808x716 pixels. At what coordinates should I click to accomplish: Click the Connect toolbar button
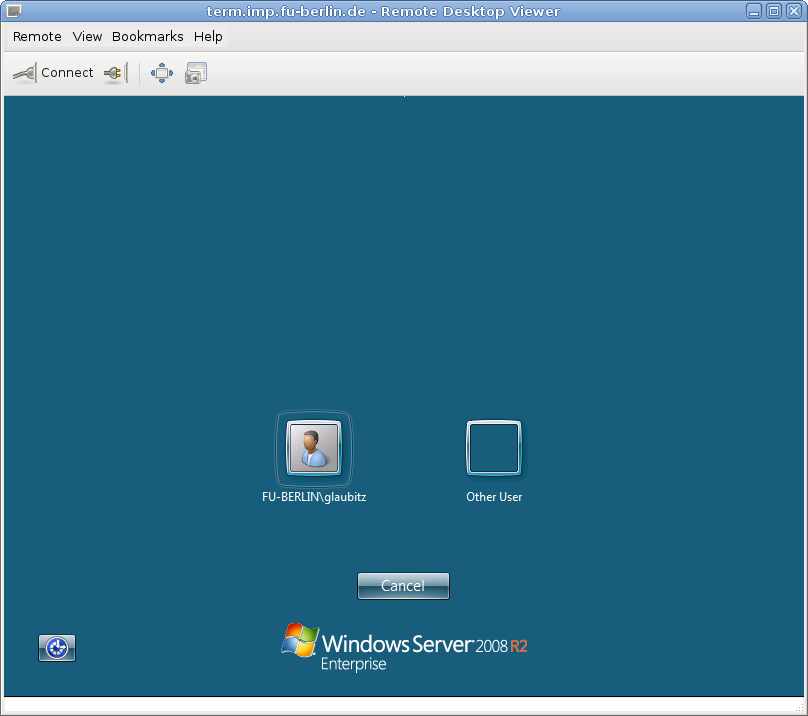tap(53, 73)
